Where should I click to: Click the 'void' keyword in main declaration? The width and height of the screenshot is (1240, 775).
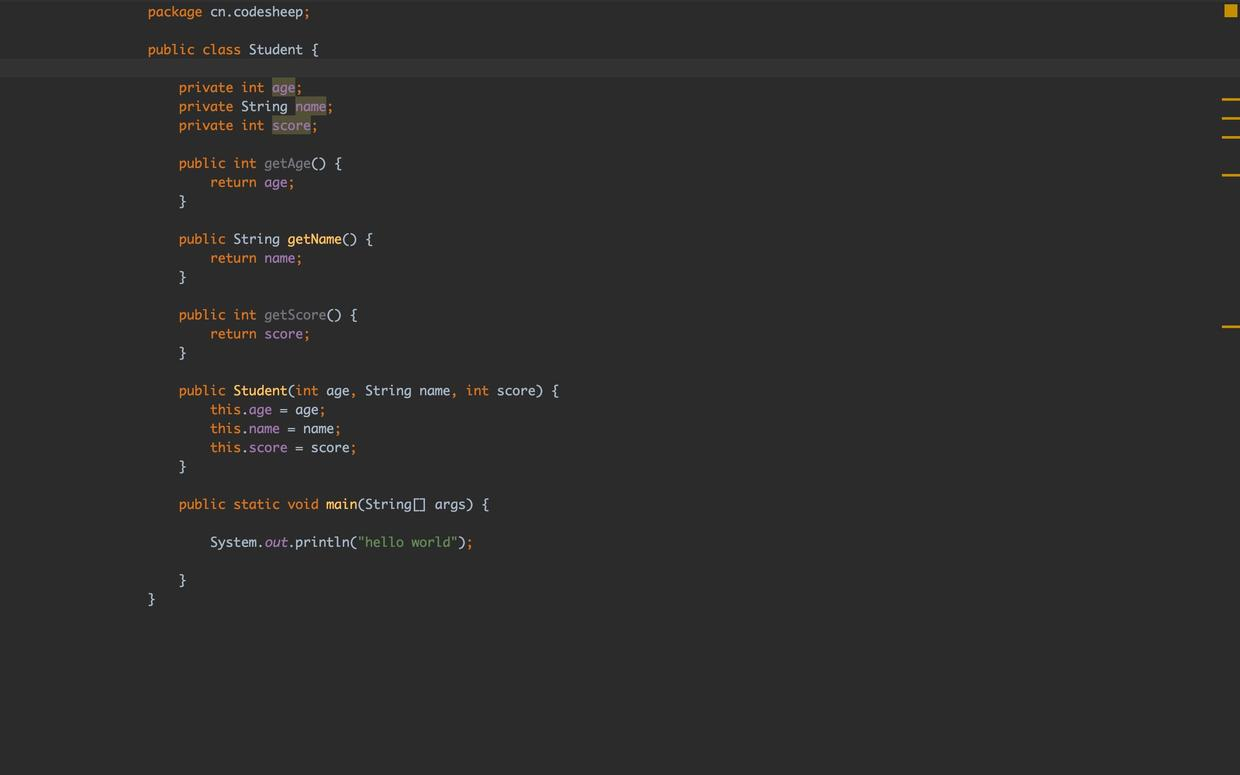point(303,505)
